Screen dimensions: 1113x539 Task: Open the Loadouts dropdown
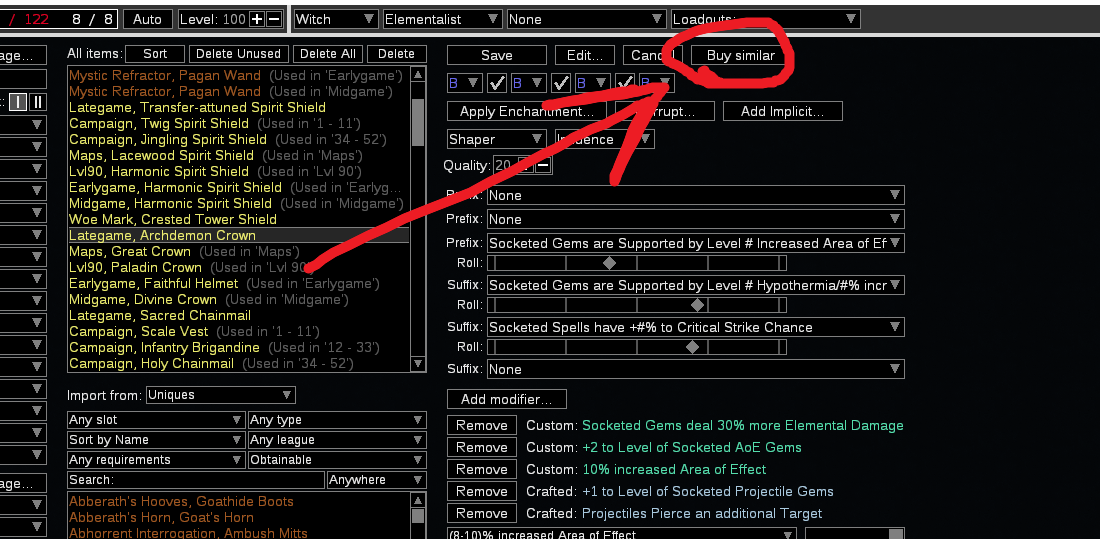pos(765,19)
